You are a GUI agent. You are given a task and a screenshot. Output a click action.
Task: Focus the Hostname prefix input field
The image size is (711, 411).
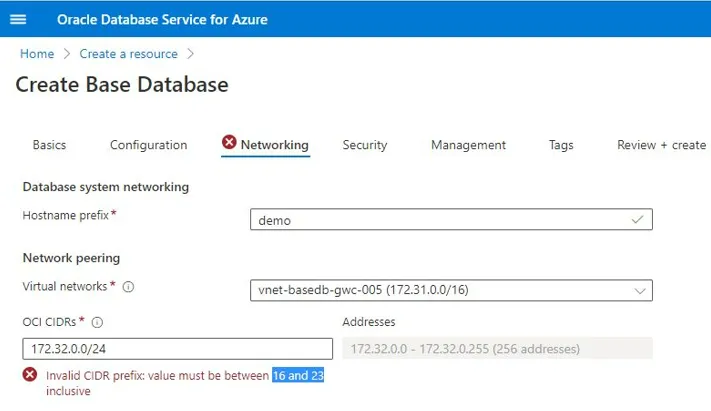click(451, 220)
